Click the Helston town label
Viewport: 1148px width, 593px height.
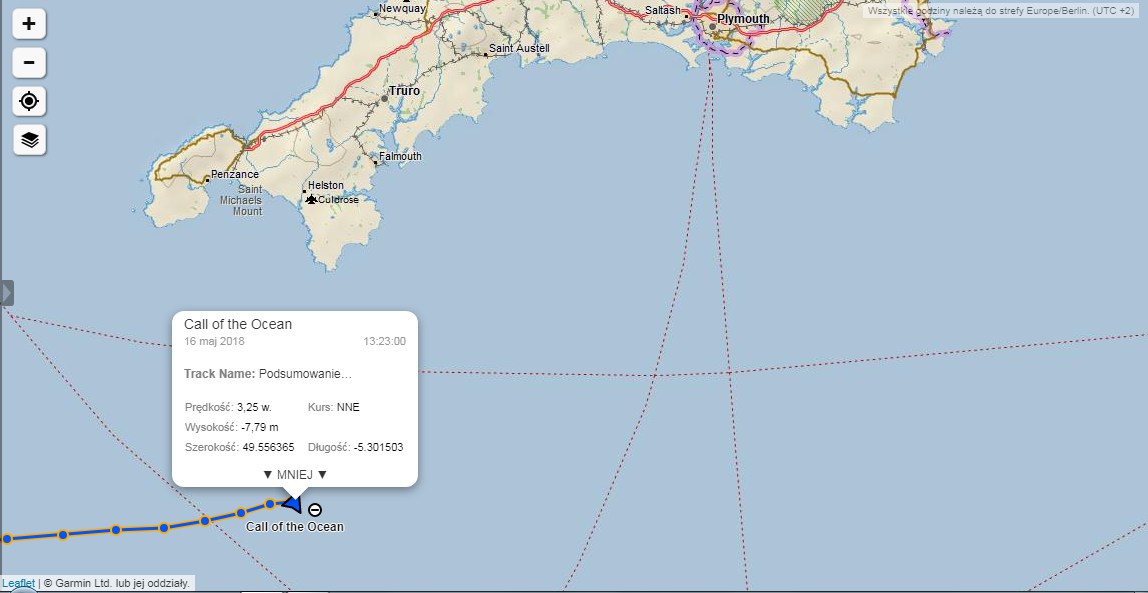coord(326,186)
